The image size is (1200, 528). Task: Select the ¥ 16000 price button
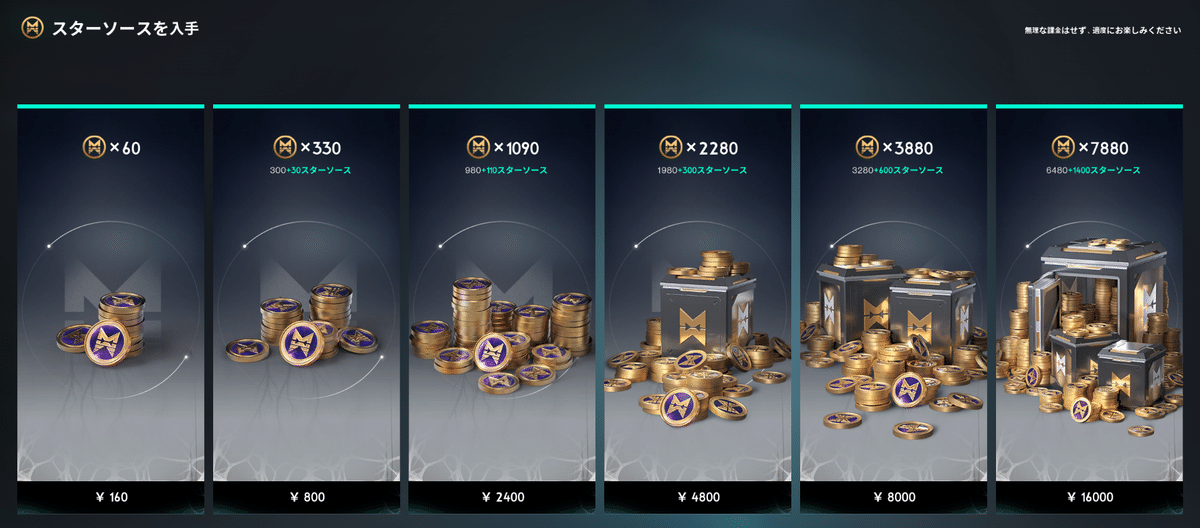[x=1089, y=496]
